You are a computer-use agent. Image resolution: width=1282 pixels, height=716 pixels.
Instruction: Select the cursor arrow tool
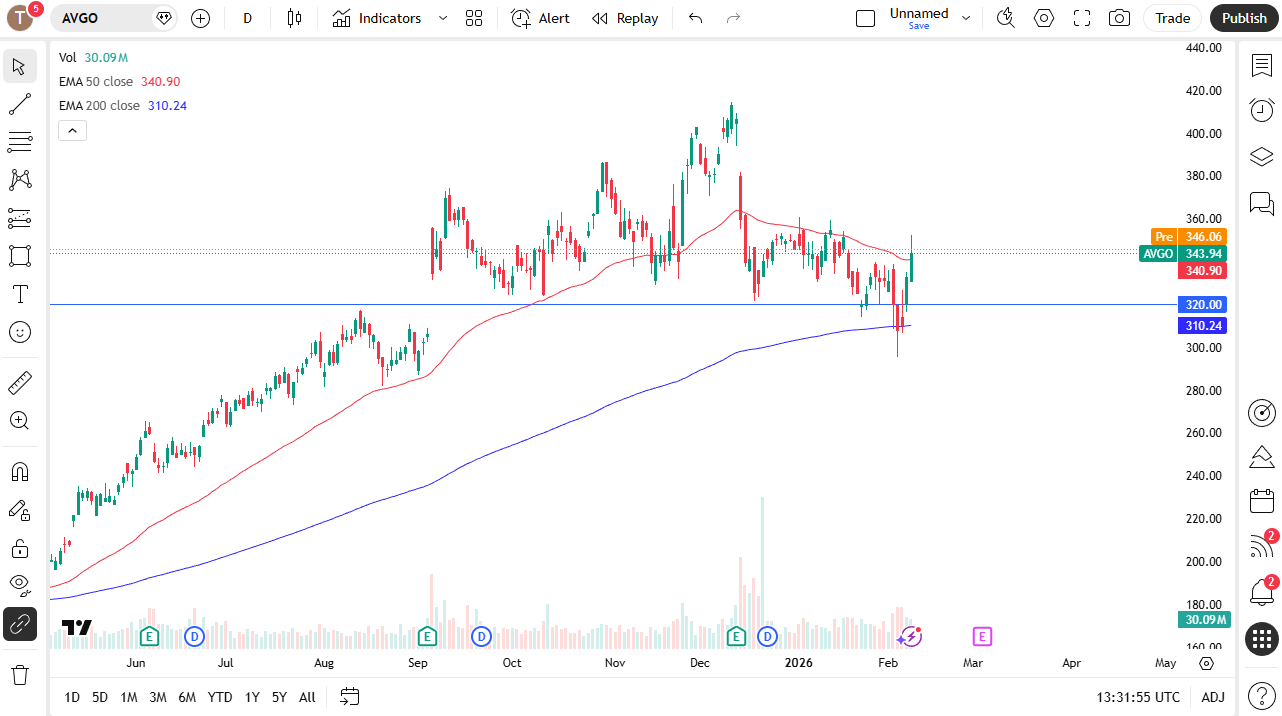19,66
